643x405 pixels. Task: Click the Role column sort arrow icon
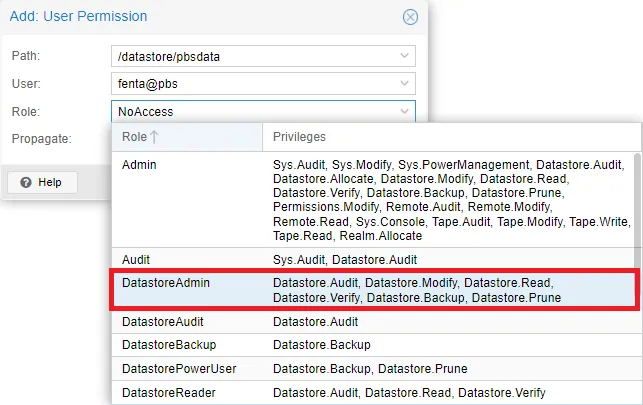[155, 137]
